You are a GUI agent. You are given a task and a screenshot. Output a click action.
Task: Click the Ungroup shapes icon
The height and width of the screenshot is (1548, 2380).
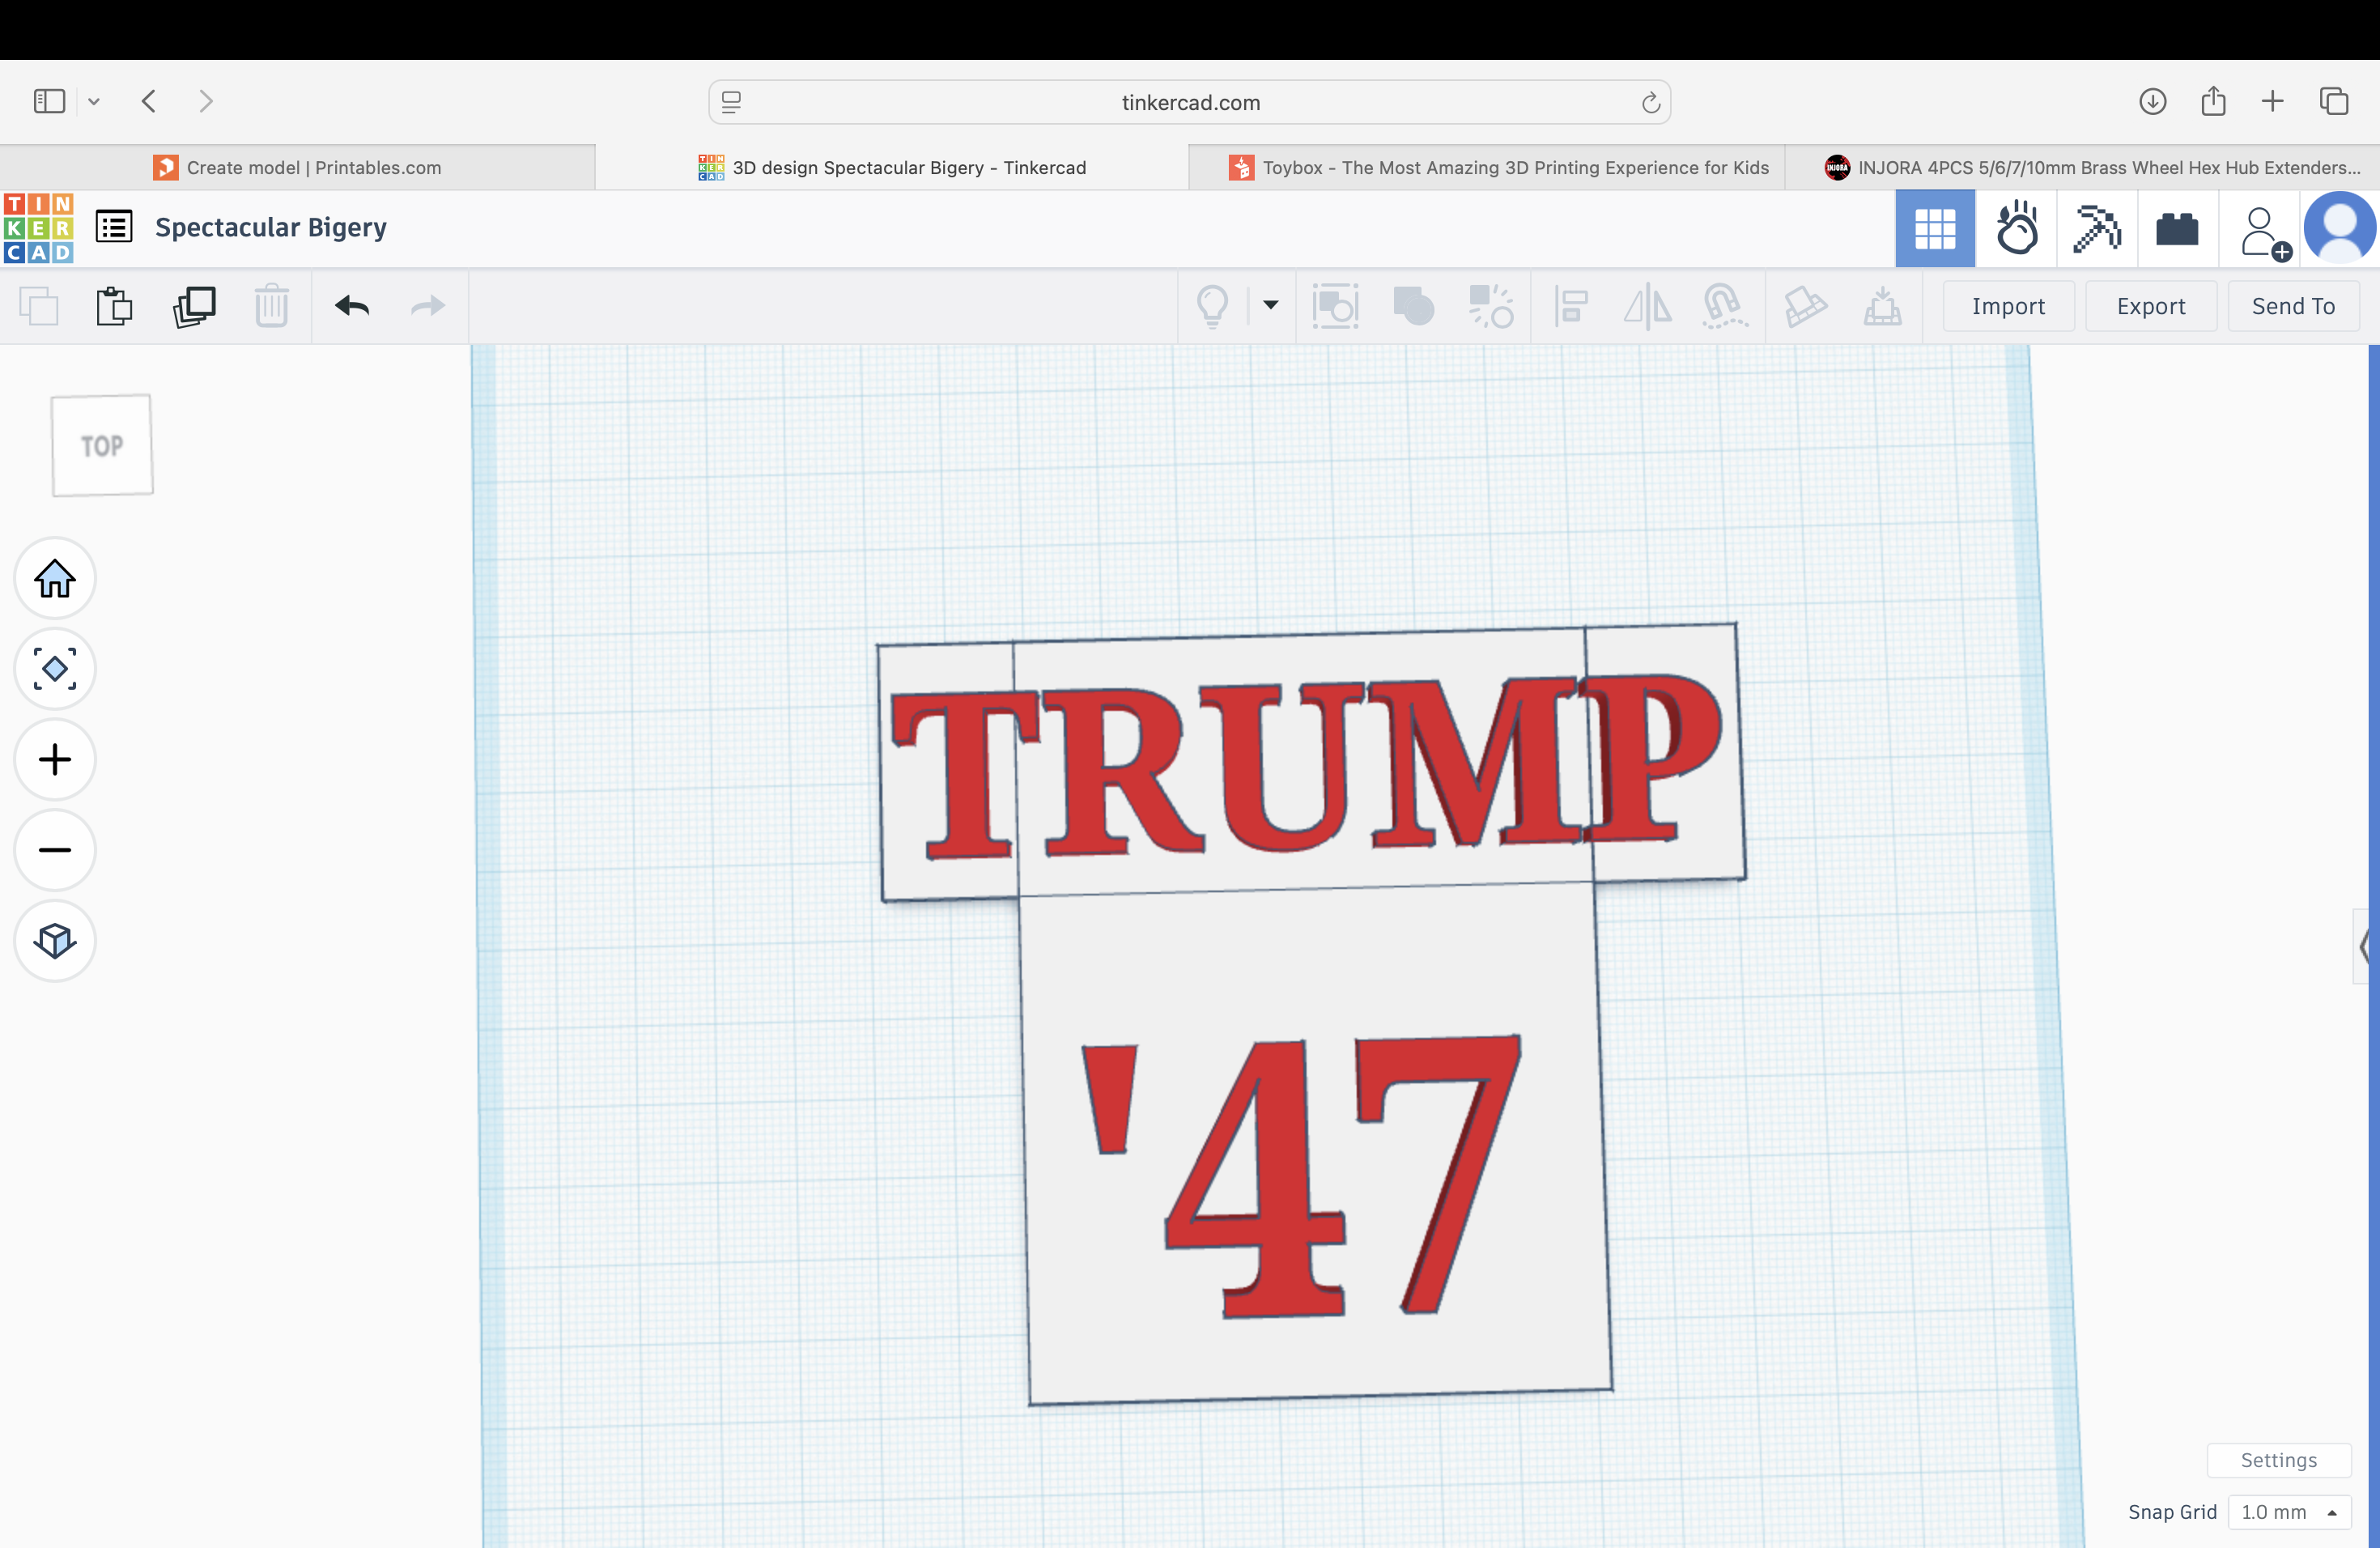[1490, 306]
